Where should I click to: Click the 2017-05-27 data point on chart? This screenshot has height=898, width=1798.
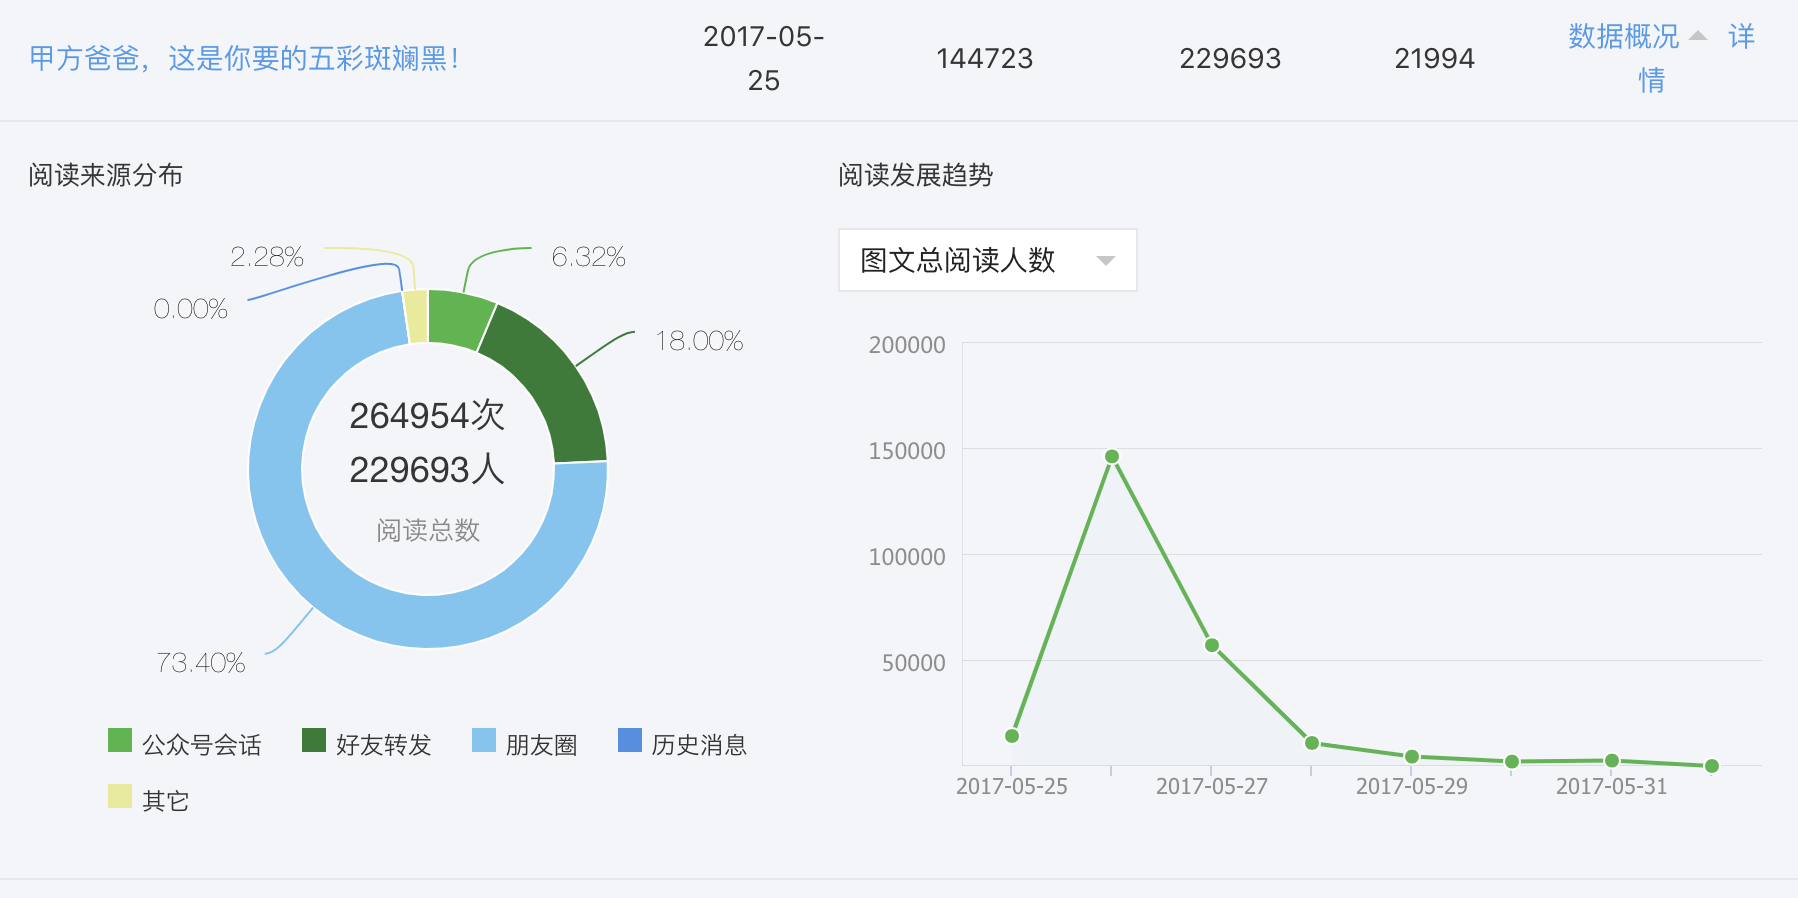tap(1212, 645)
